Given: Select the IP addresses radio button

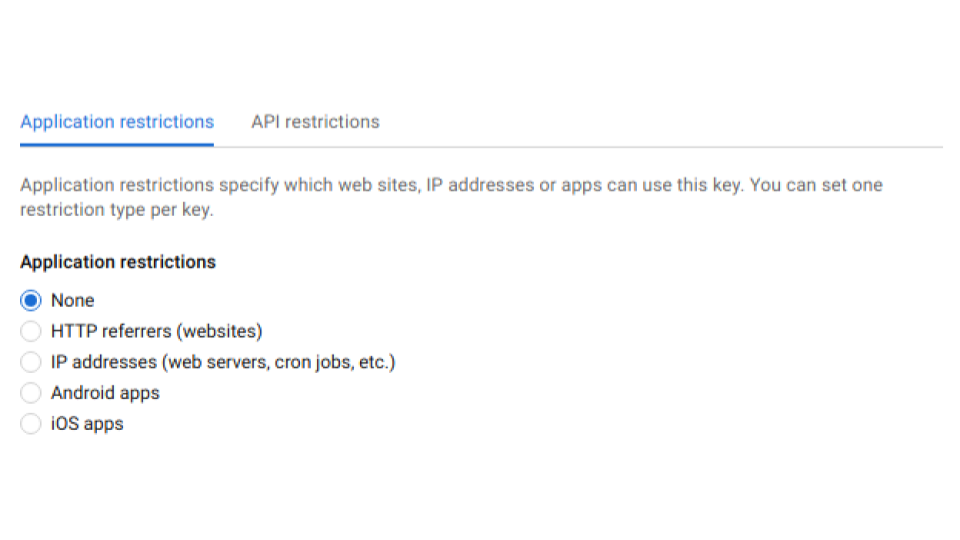Looking at the screenshot, I should pyautogui.click(x=31, y=362).
